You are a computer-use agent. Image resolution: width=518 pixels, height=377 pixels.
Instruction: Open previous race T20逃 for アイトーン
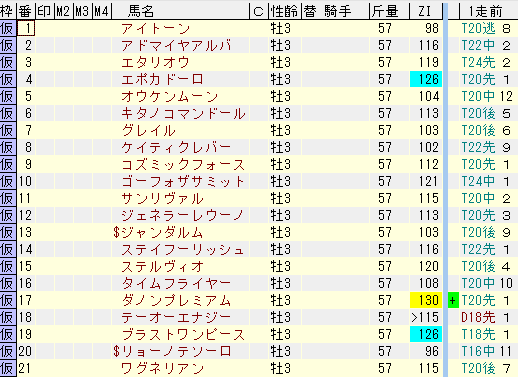pyautogui.click(x=478, y=28)
